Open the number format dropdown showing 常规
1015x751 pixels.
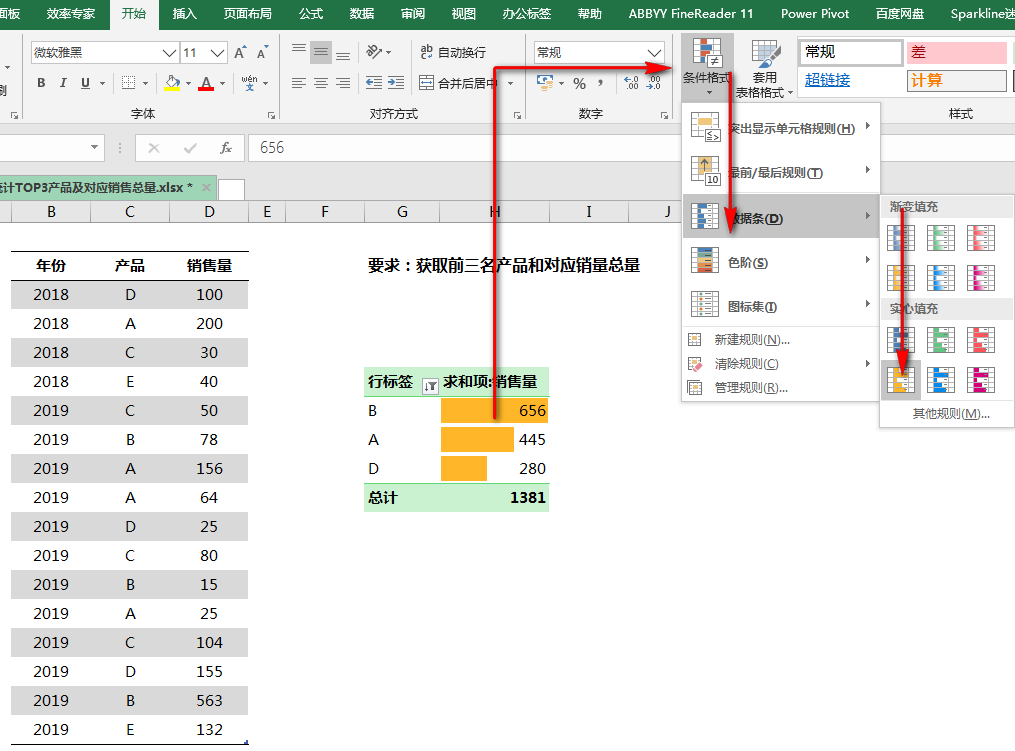[654, 52]
